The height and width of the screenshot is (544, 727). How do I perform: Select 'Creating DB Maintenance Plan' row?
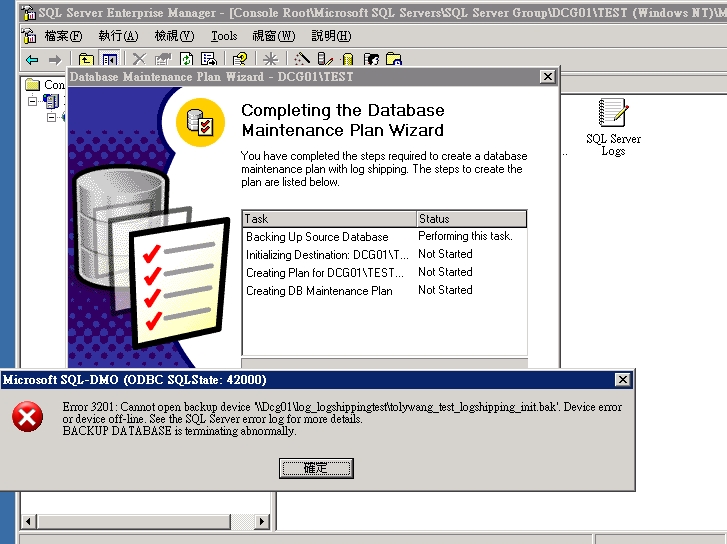[384, 291]
